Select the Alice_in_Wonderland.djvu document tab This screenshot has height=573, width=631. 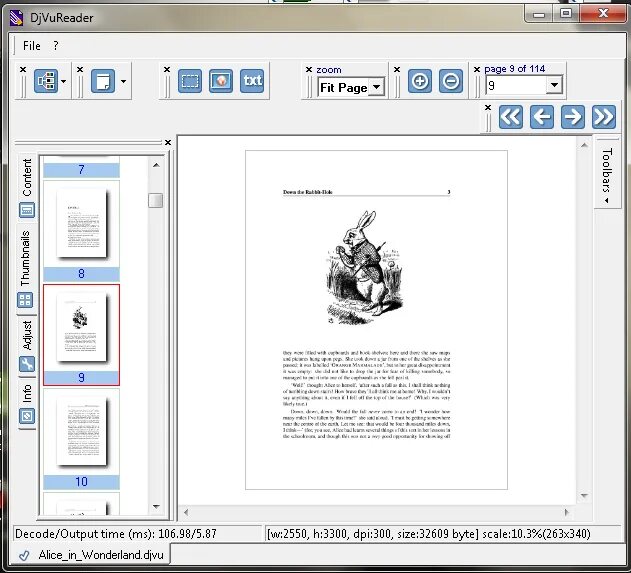(92, 555)
